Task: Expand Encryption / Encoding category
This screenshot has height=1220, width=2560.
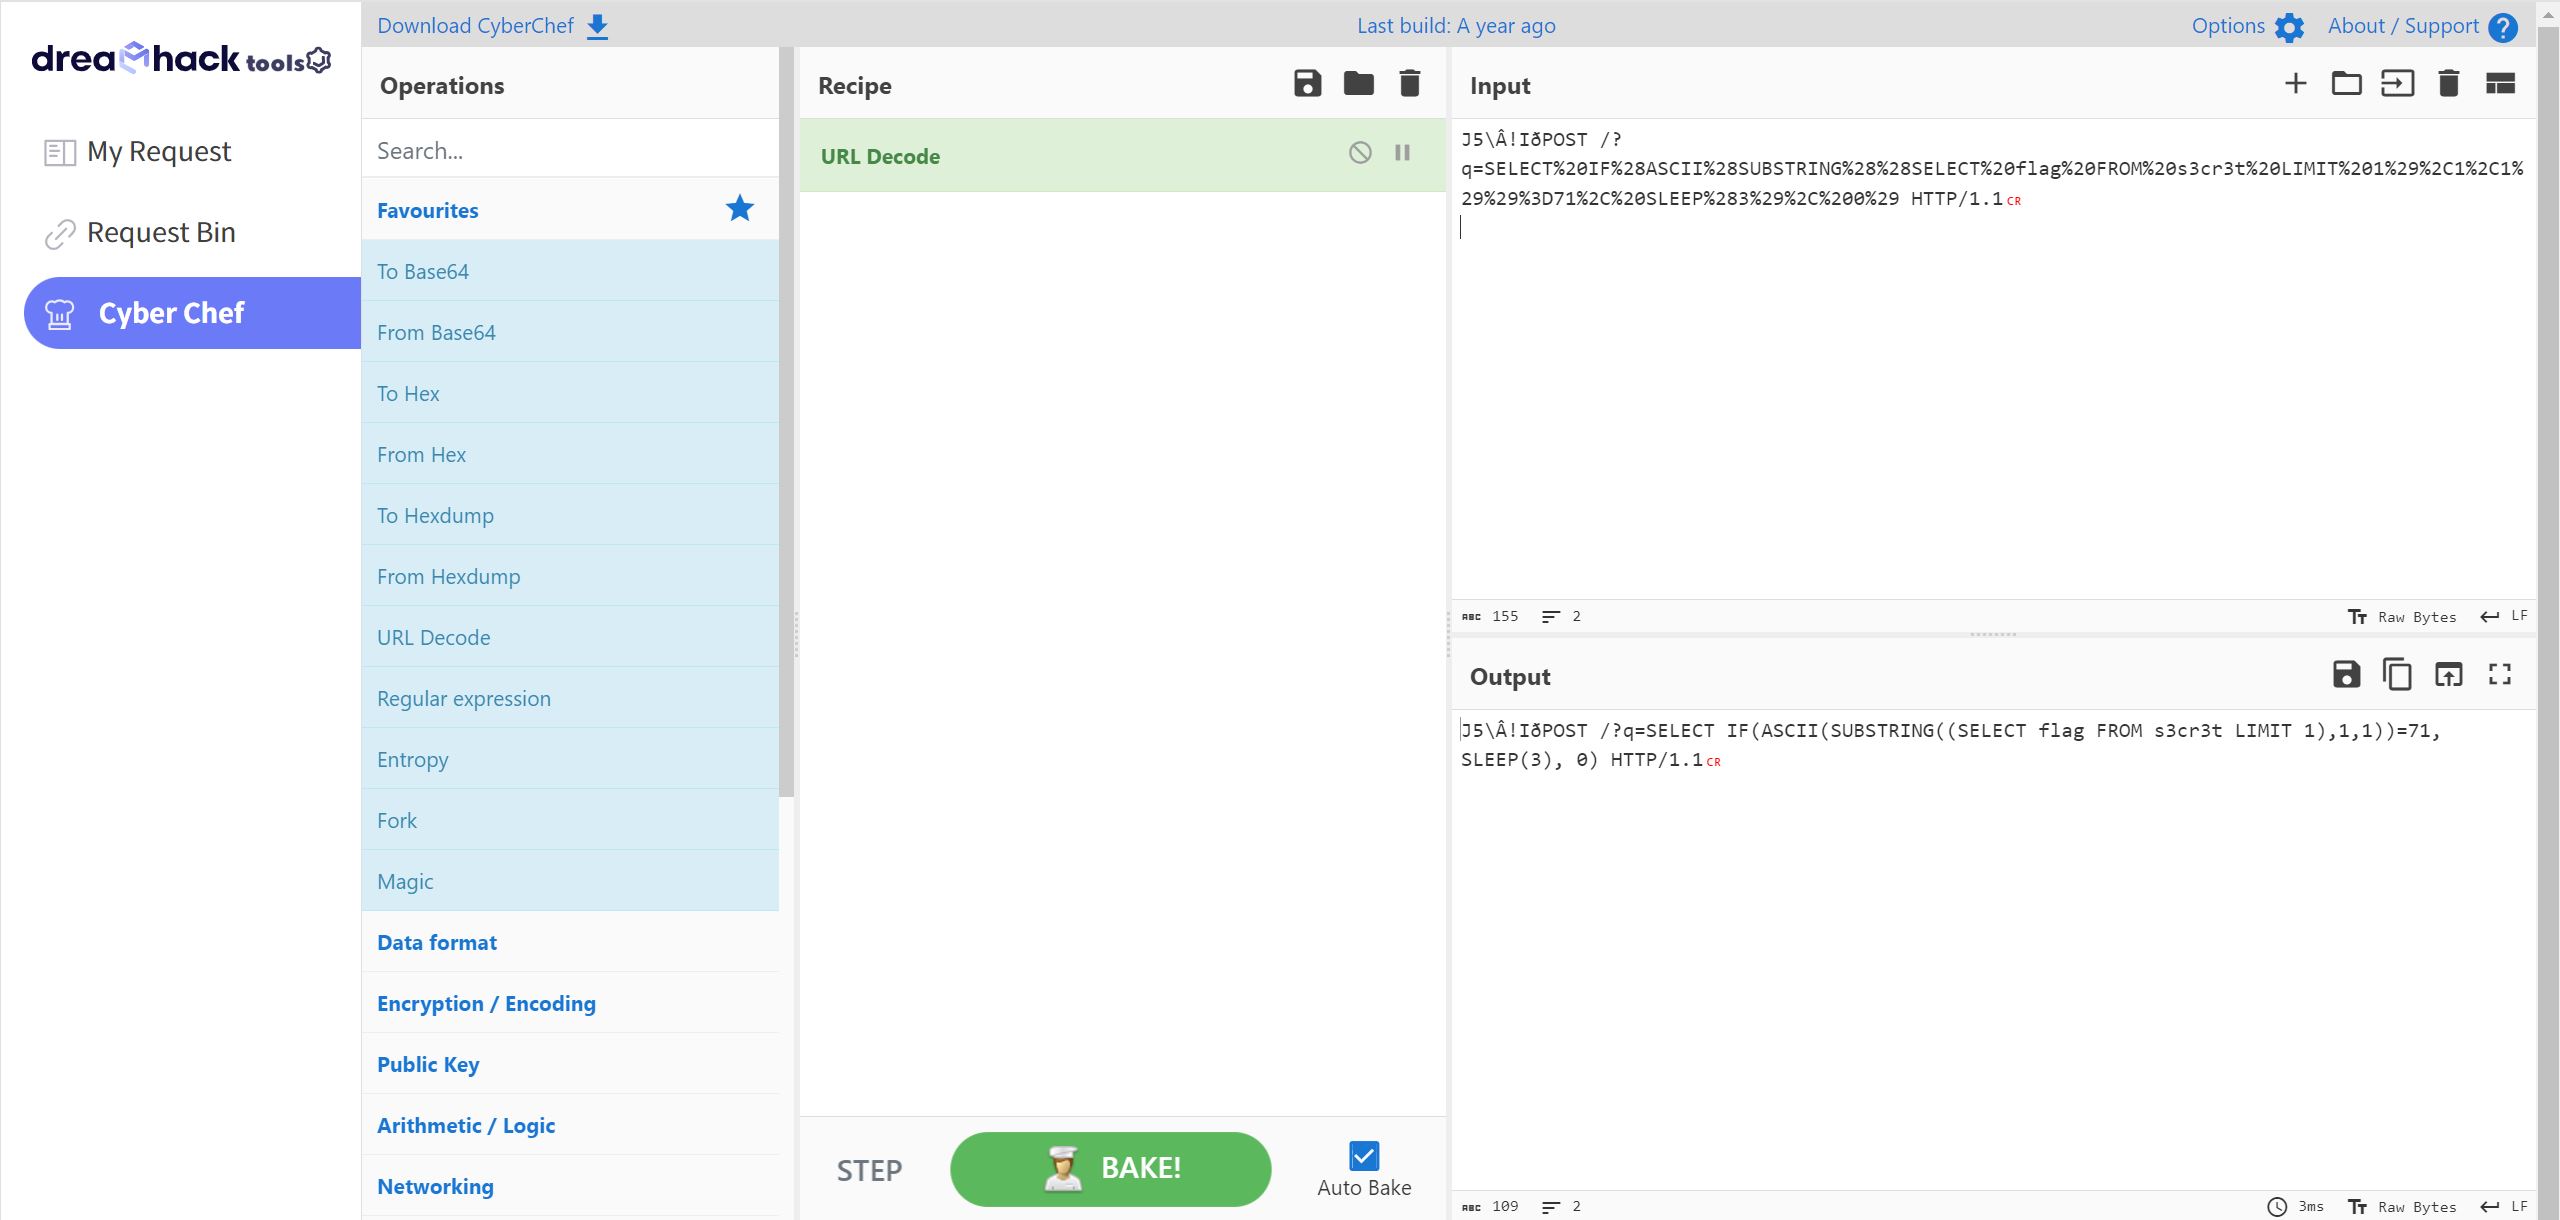Action: coord(486,1003)
